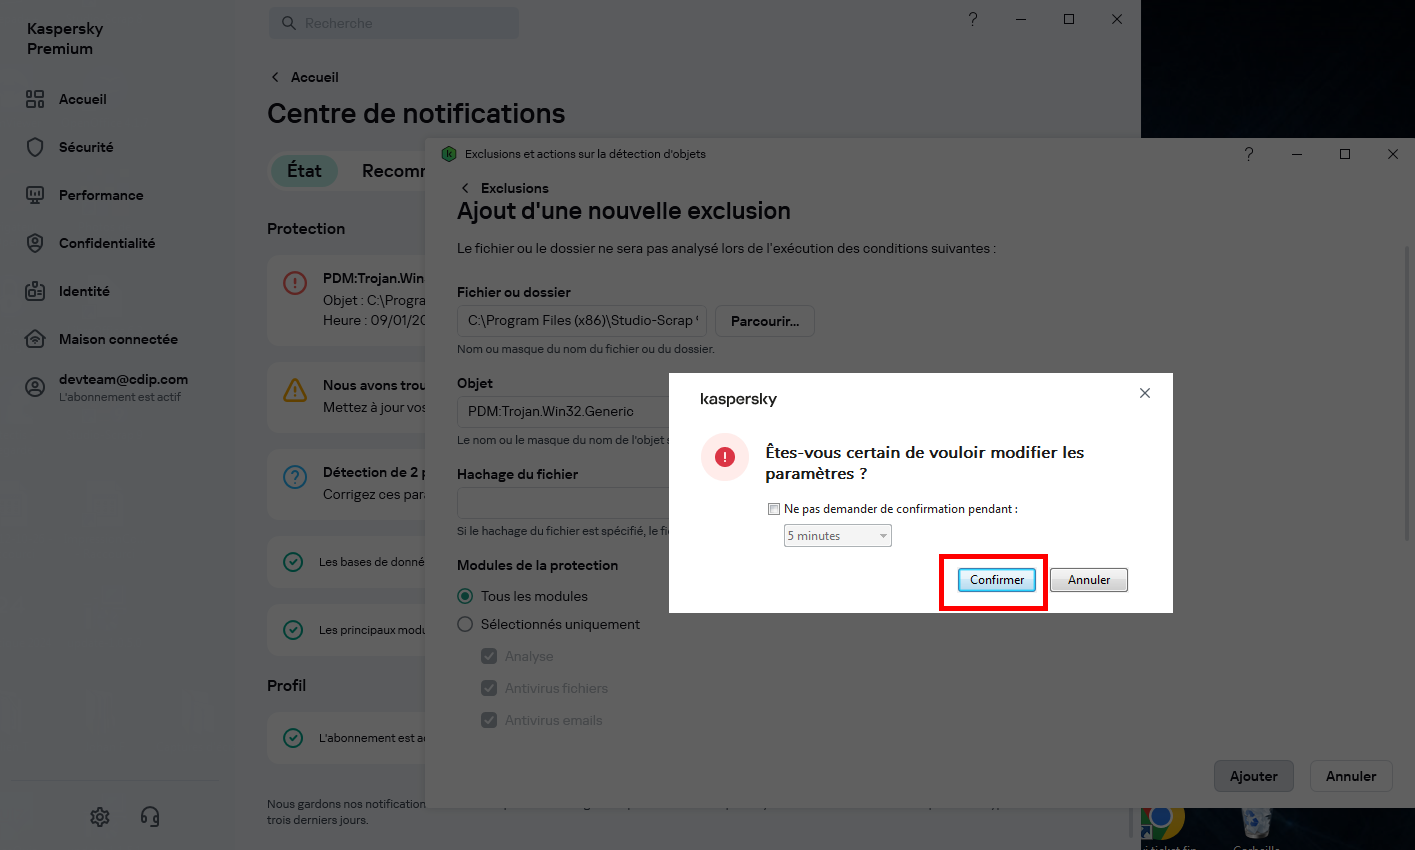Open the Identité section in the sidebar

tap(84, 291)
